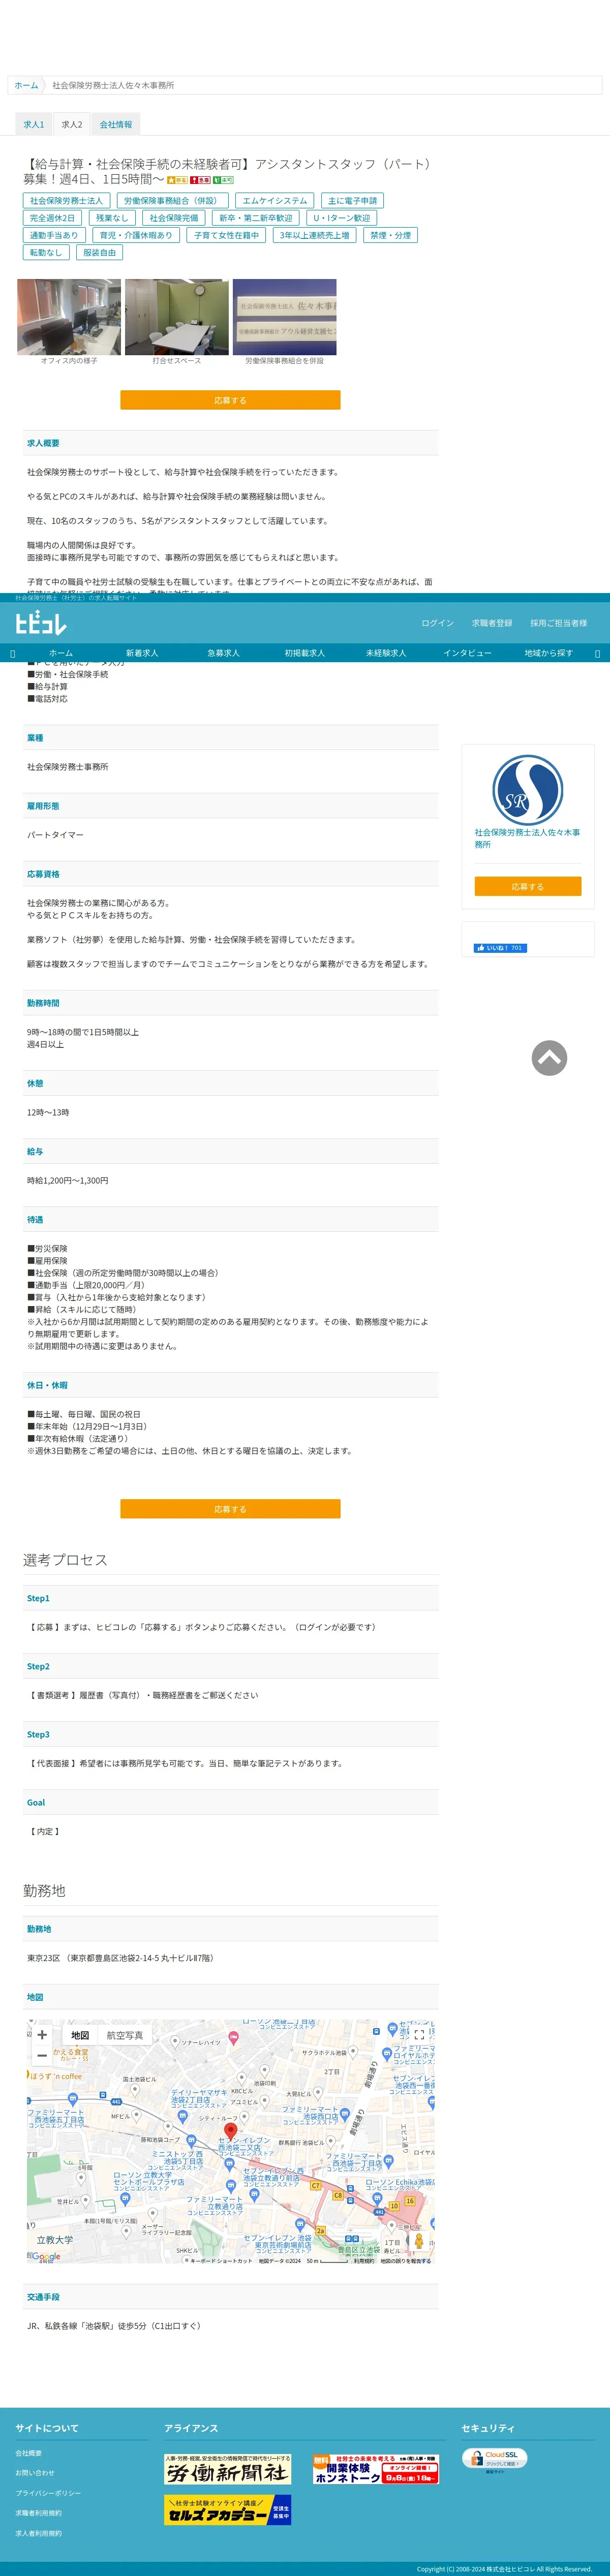Click ホーム in the navigation bar
The width and height of the screenshot is (610, 2576).
61,653
